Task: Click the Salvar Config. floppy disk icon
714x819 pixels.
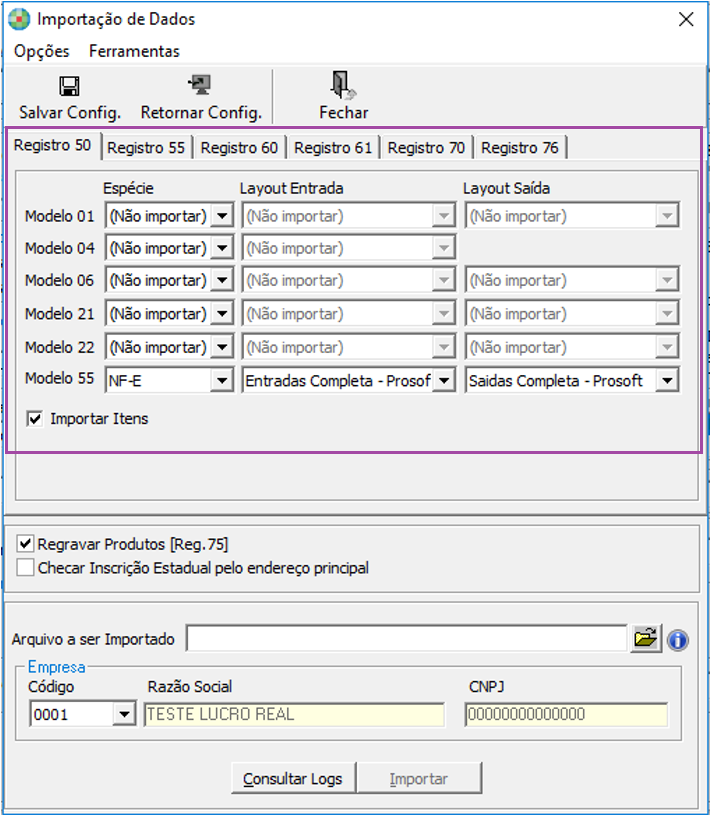Action: 69,86
